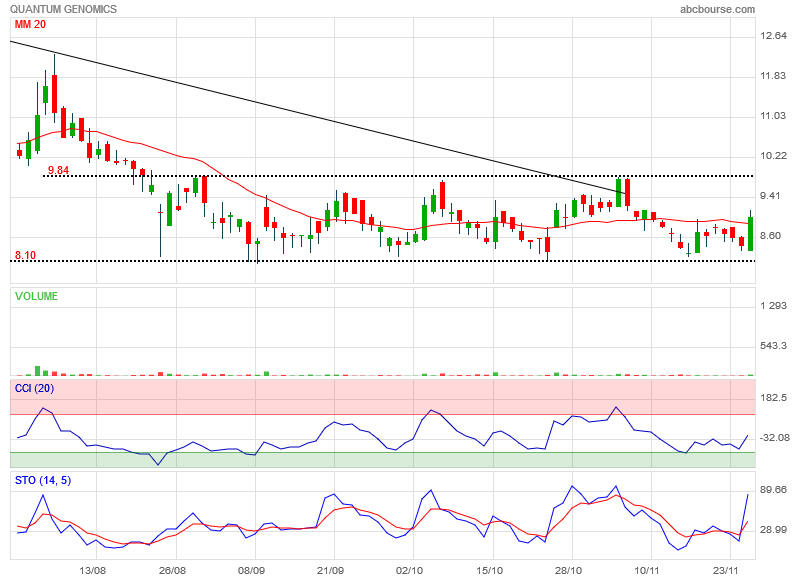800x580 pixels.
Task: Select the MM 20 moving average label
Action: [30, 24]
